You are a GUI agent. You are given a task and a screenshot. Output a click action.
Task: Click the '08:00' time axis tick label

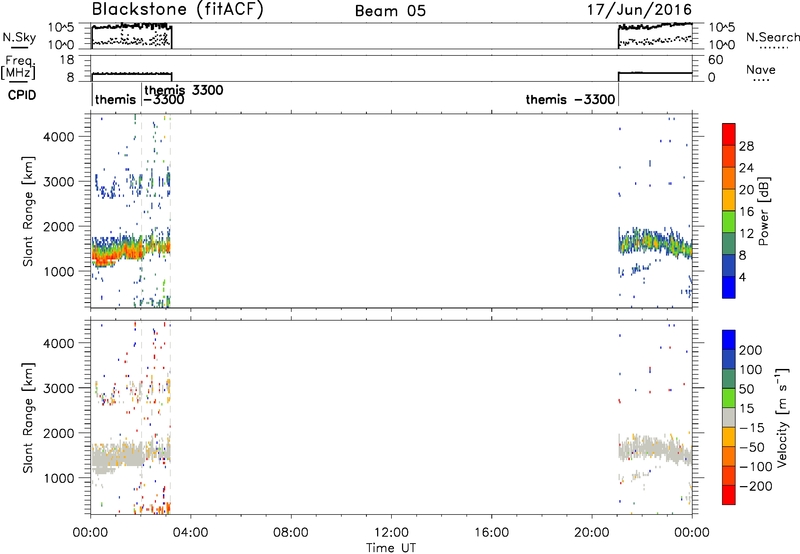click(x=291, y=533)
